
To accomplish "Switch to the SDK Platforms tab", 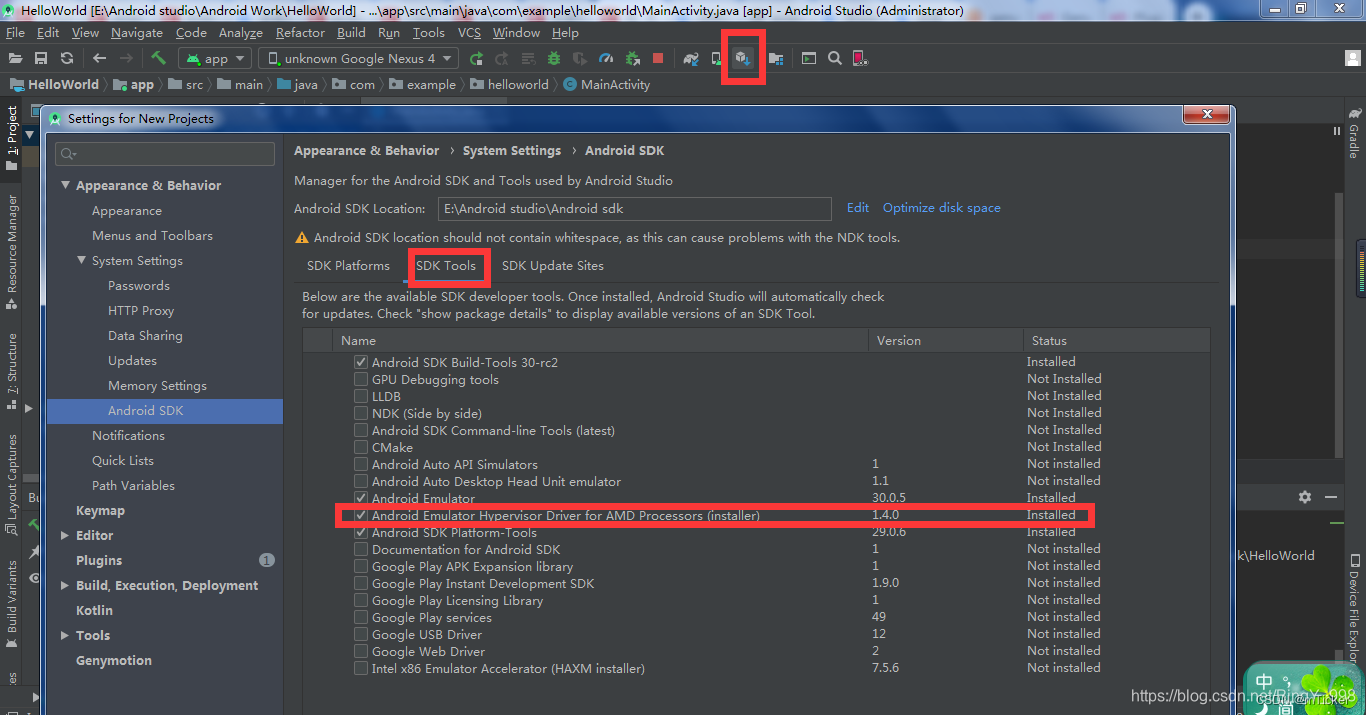I will (x=348, y=265).
